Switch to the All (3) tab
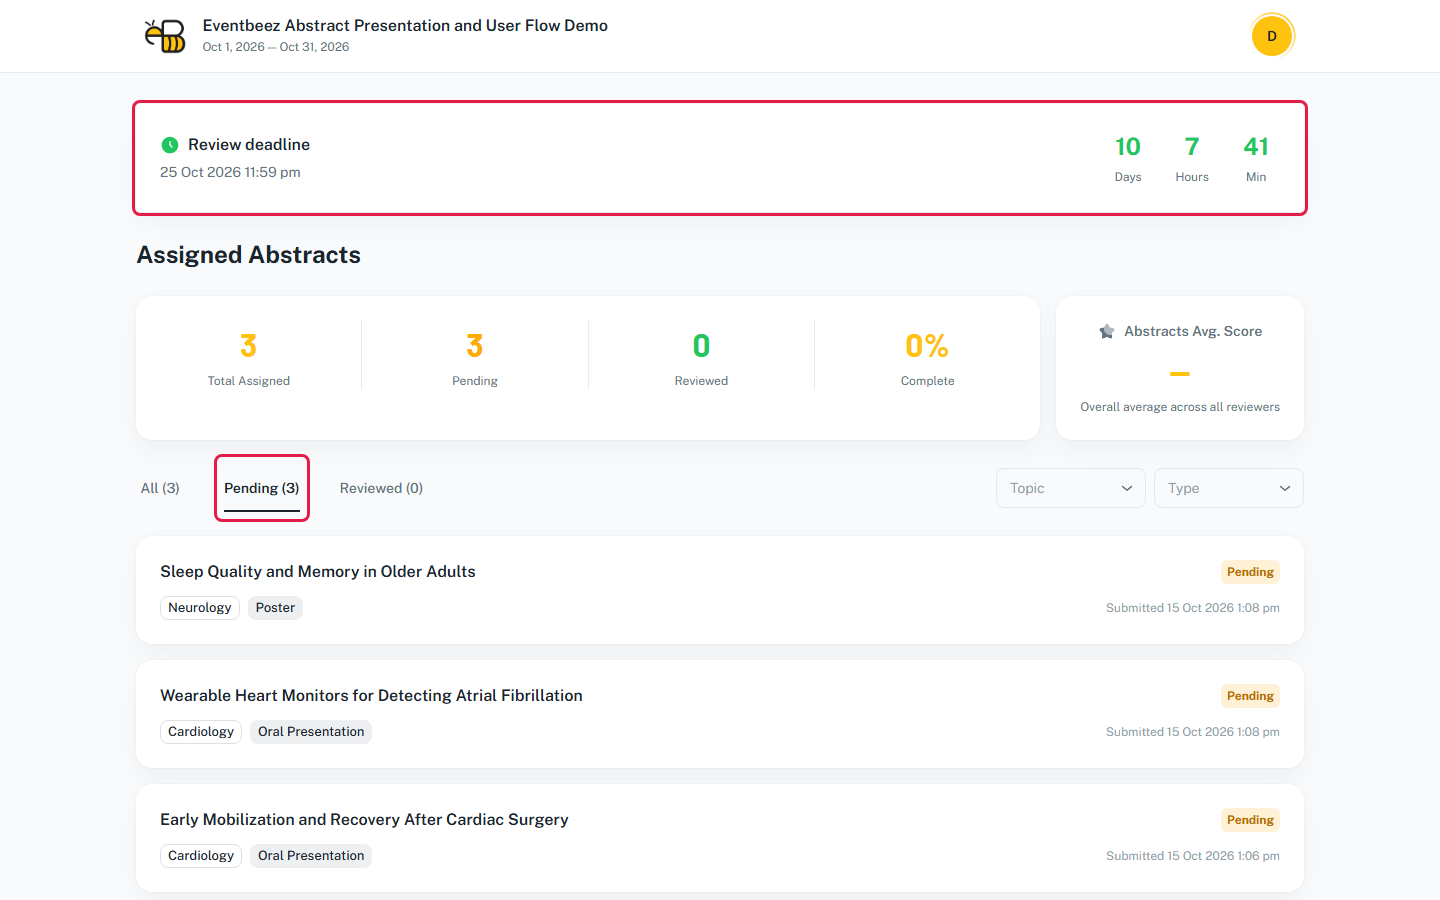The width and height of the screenshot is (1440, 900). click(160, 488)
